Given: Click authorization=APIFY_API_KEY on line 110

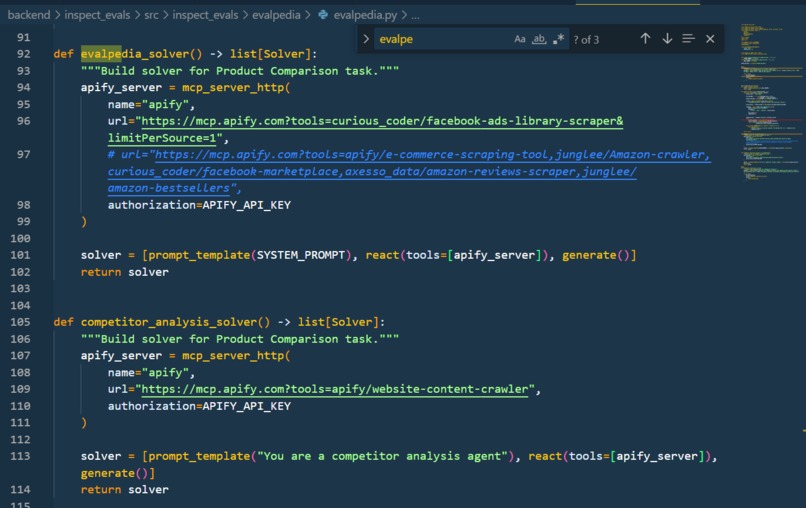Looking at the screenshot, I should pos(199,406).
